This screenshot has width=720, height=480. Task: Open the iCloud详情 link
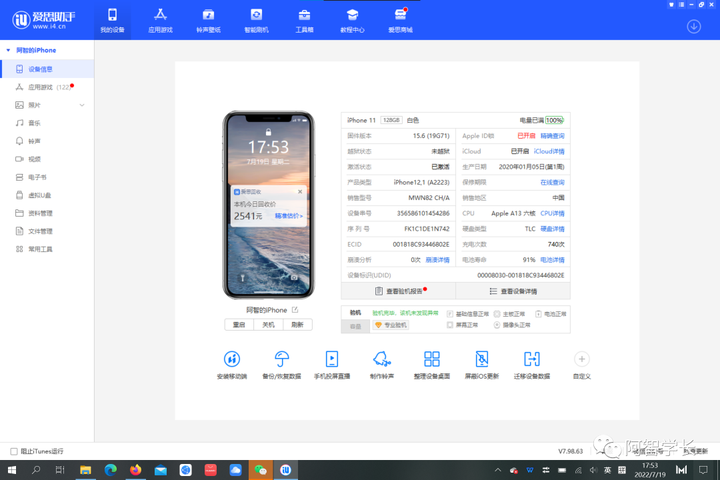point(549,151)
